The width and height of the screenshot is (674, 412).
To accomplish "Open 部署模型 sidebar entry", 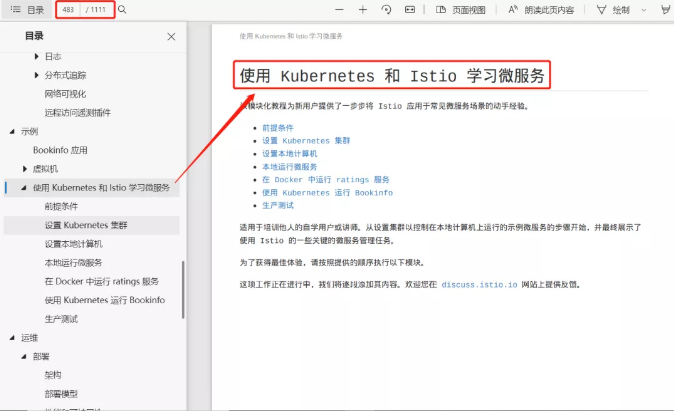I will pos(61,394).
